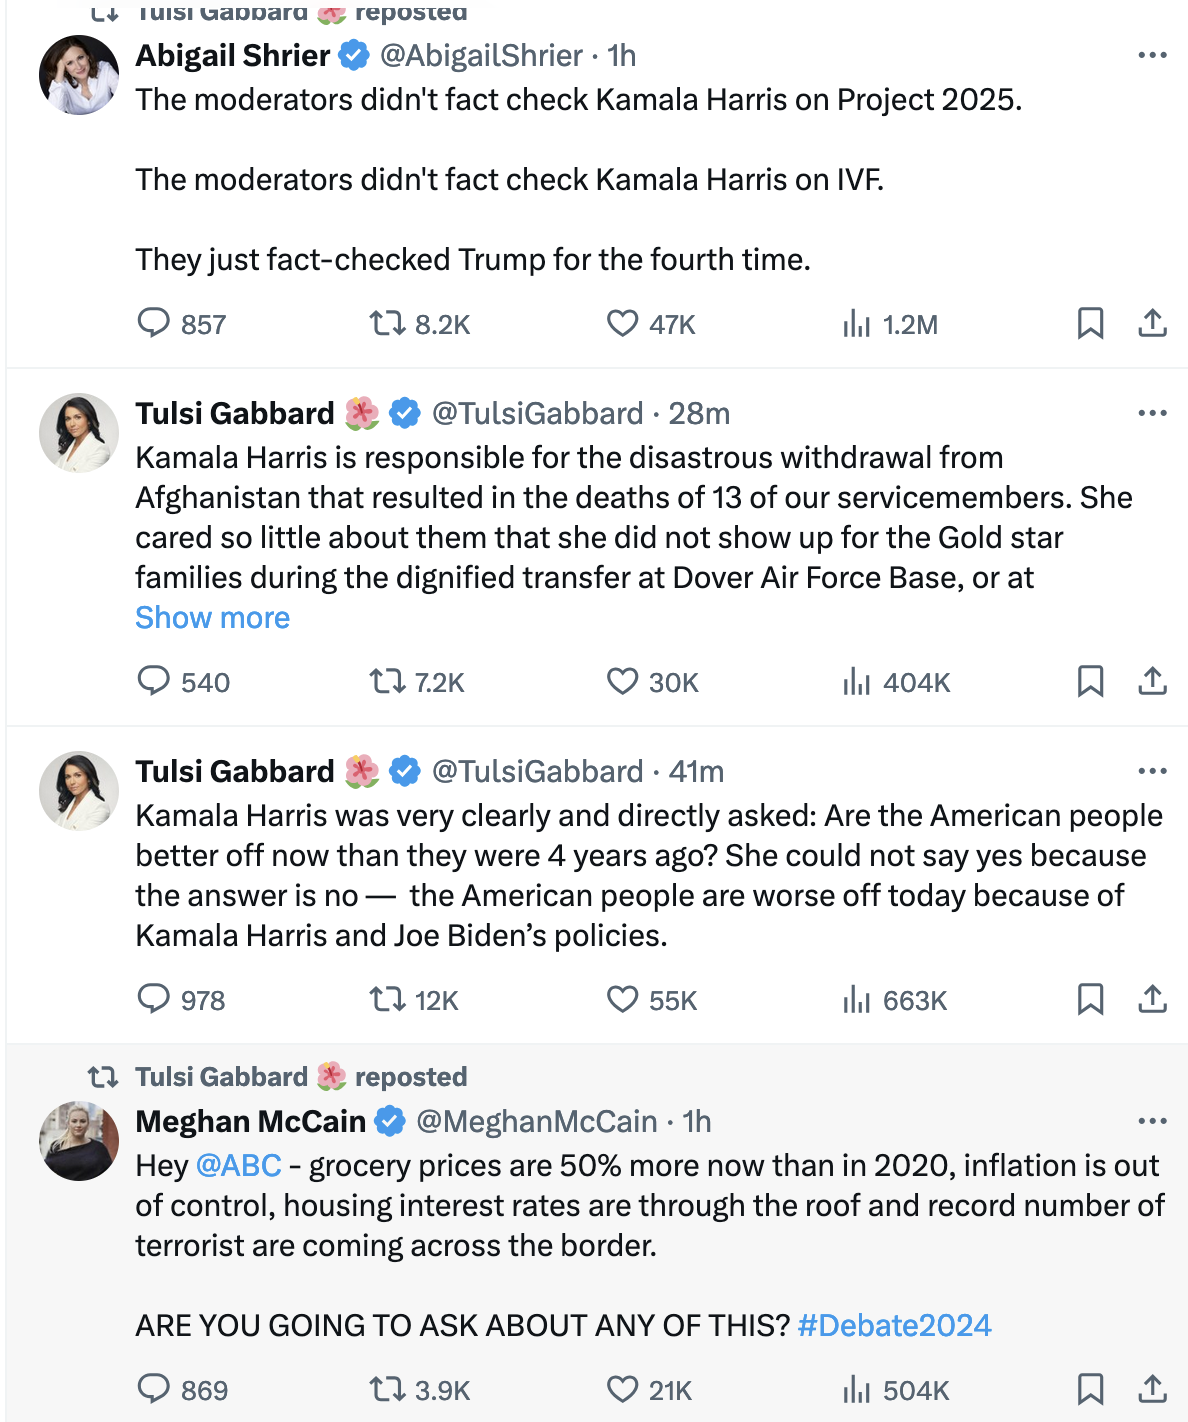
Task: Bookmark Abigail Shrier's fact-check tweet
Action: 1090,323
